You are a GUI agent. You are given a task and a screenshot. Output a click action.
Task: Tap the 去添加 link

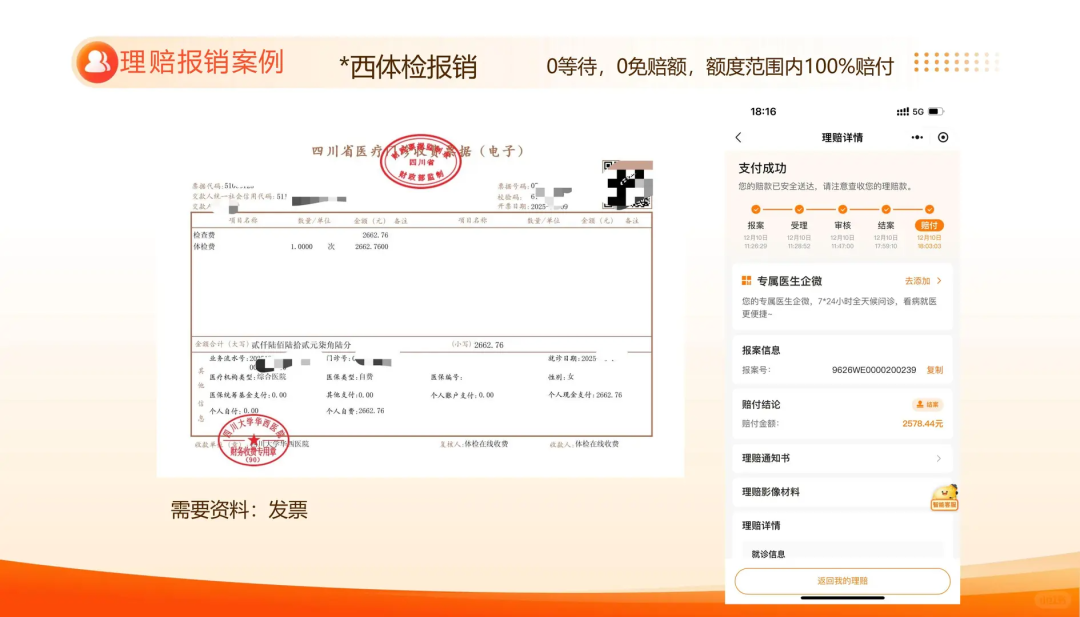[917, 281]
